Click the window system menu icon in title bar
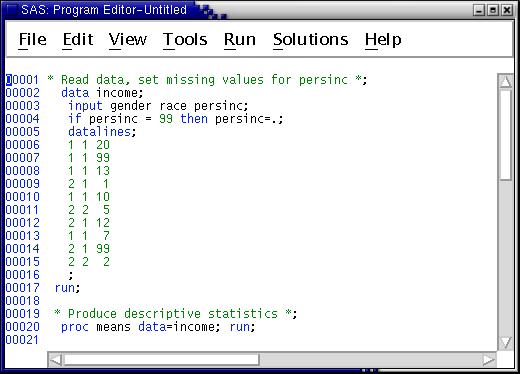 click(x=12, y=10)
